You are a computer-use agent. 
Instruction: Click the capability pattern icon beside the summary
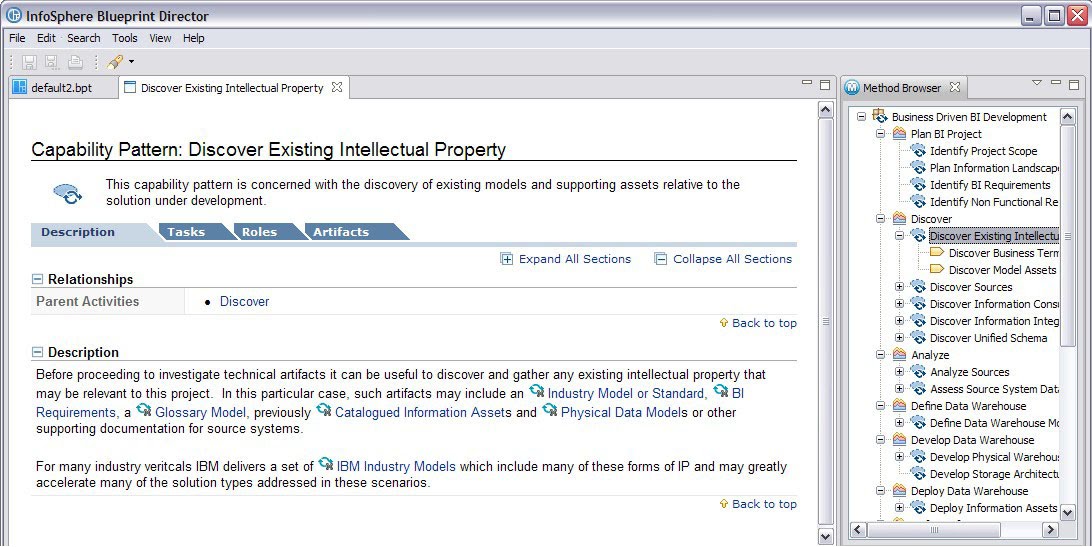[68, 194]
